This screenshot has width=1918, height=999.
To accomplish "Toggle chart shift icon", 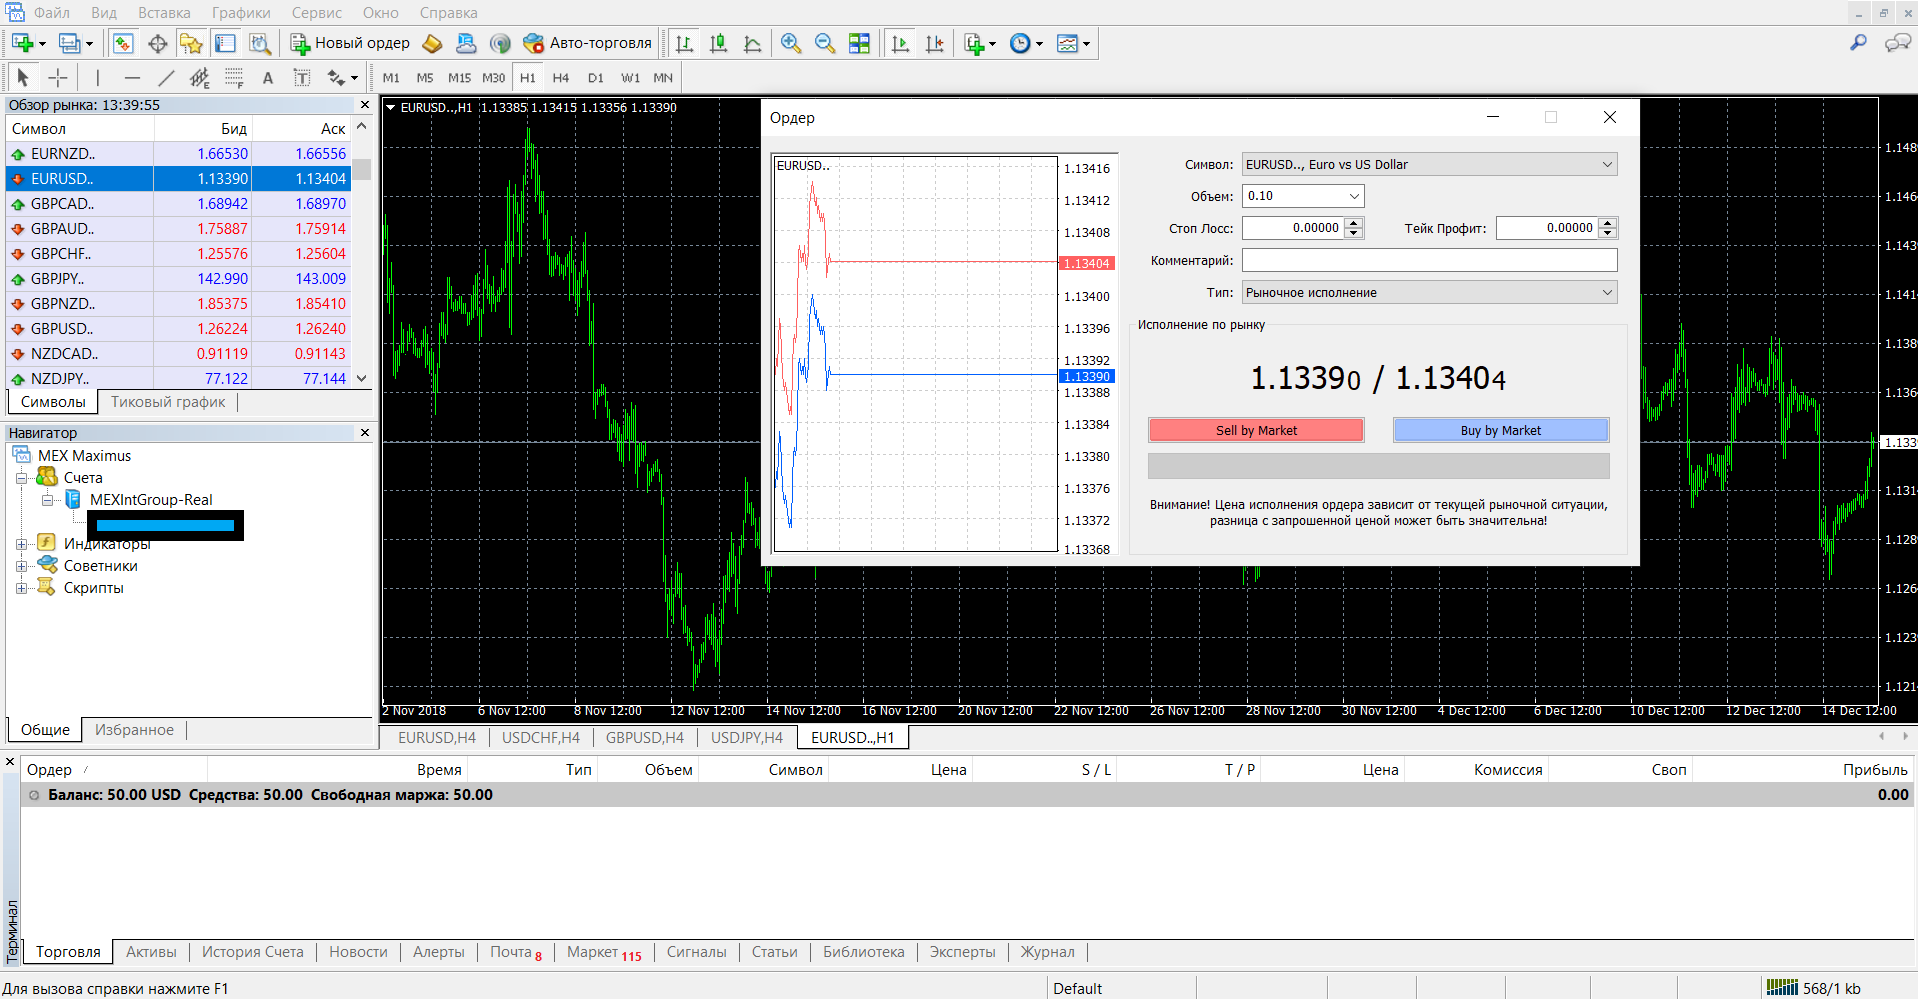I will [934, 43].
